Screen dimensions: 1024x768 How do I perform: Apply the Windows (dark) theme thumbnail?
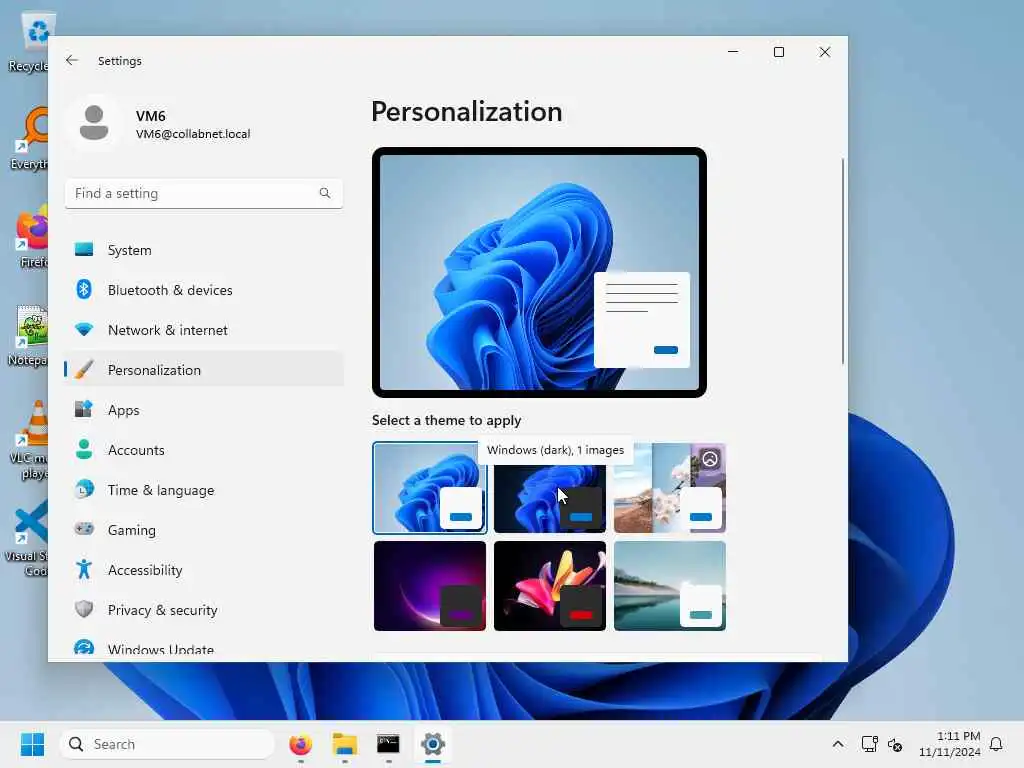pyautogui.click(x=549, y=488)
